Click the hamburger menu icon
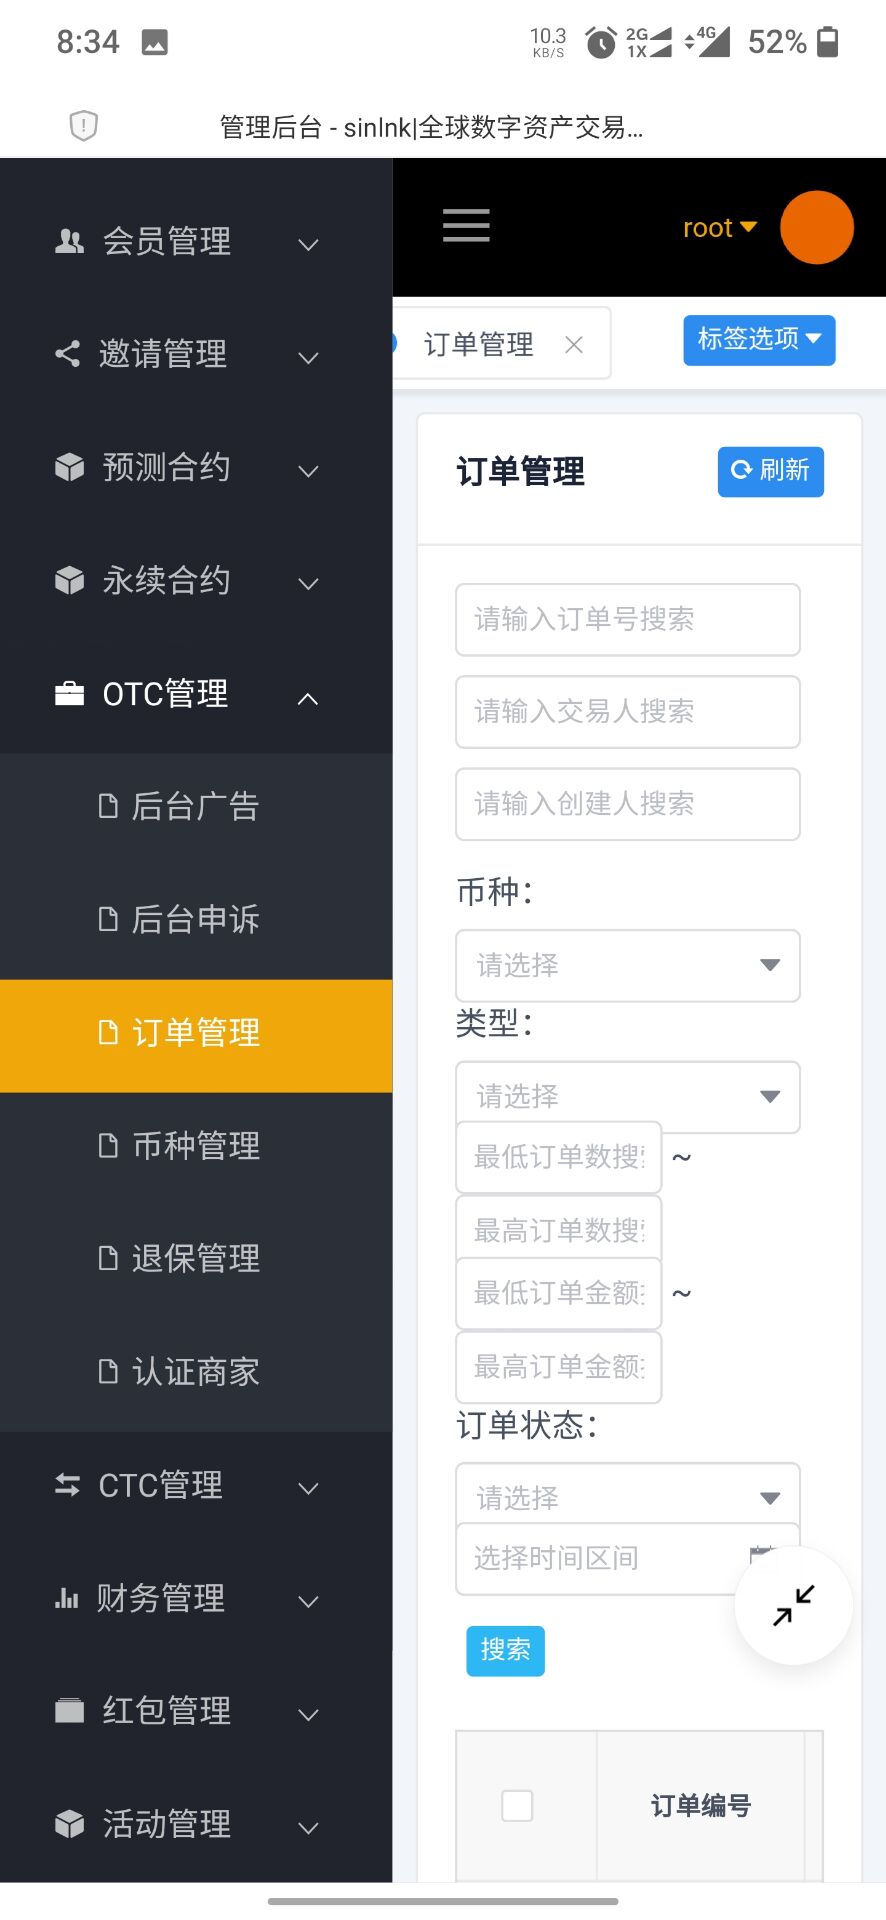 point(466,226)
